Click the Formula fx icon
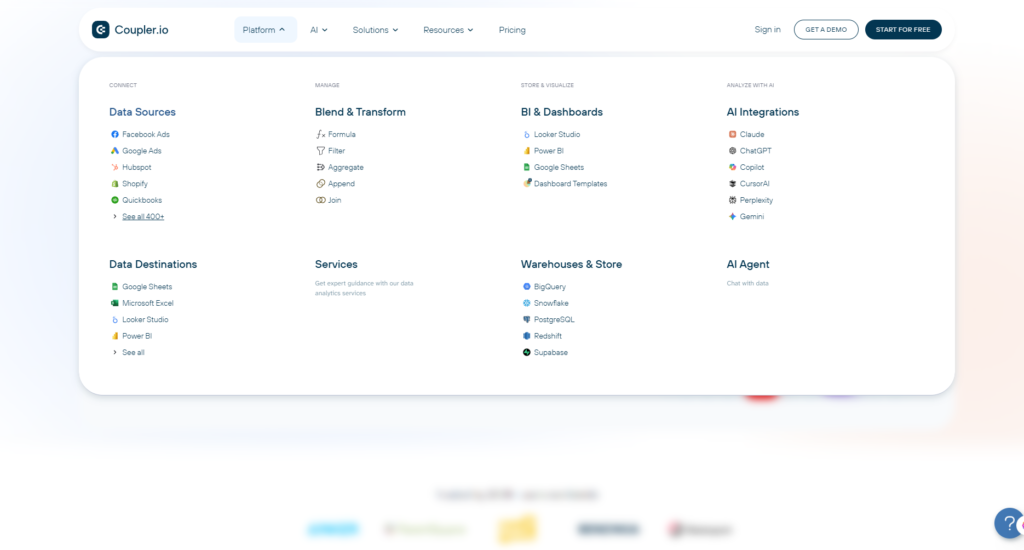The height and width of the screenshot is (550, 1024). point(321,134)
